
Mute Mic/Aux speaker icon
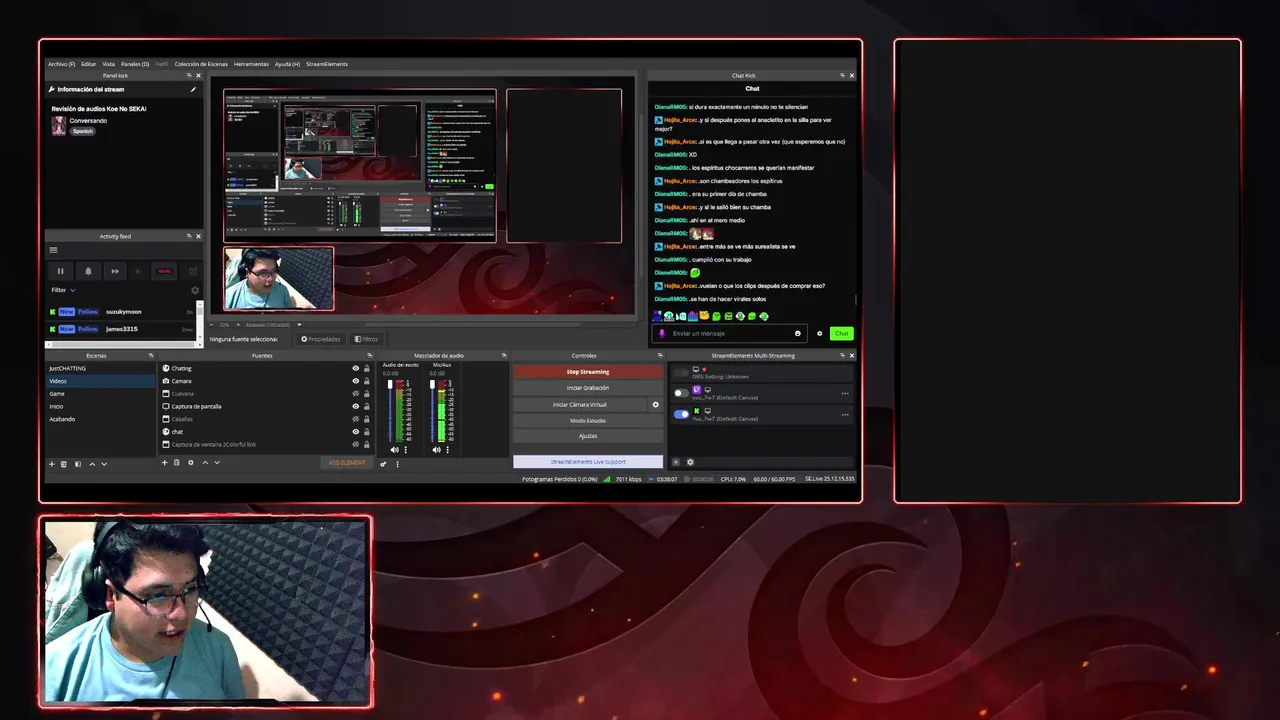[x=436, y=450]
